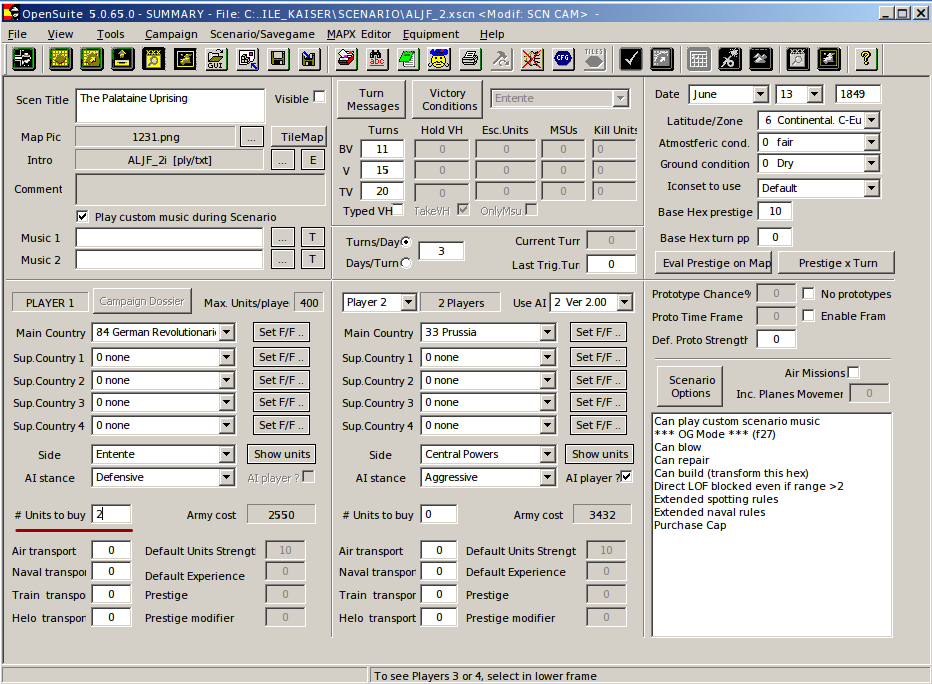The height and width of the screenshot is (684, 932).
Task: Click the gray grid table toolbar icon
Action: [x=698, y=59]
